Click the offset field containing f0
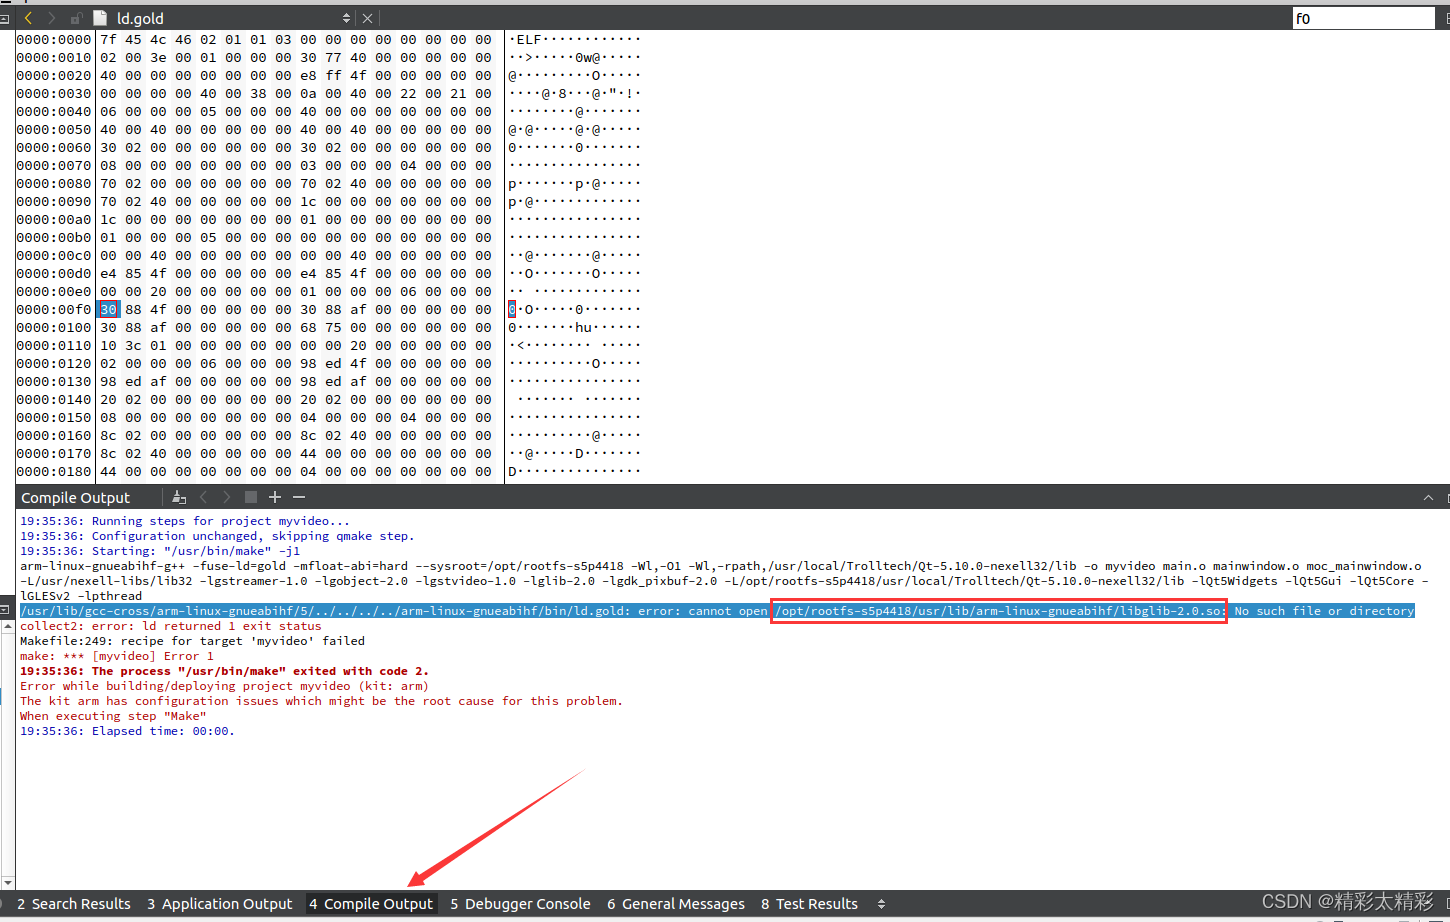The image size is (1450, 922). [x=1363, y=18]
